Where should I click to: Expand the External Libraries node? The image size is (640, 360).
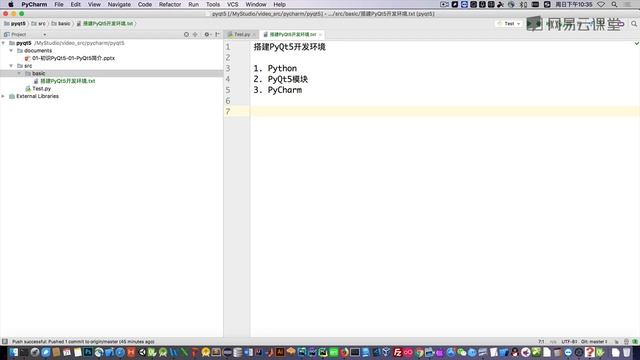click(x=4, y=96)
